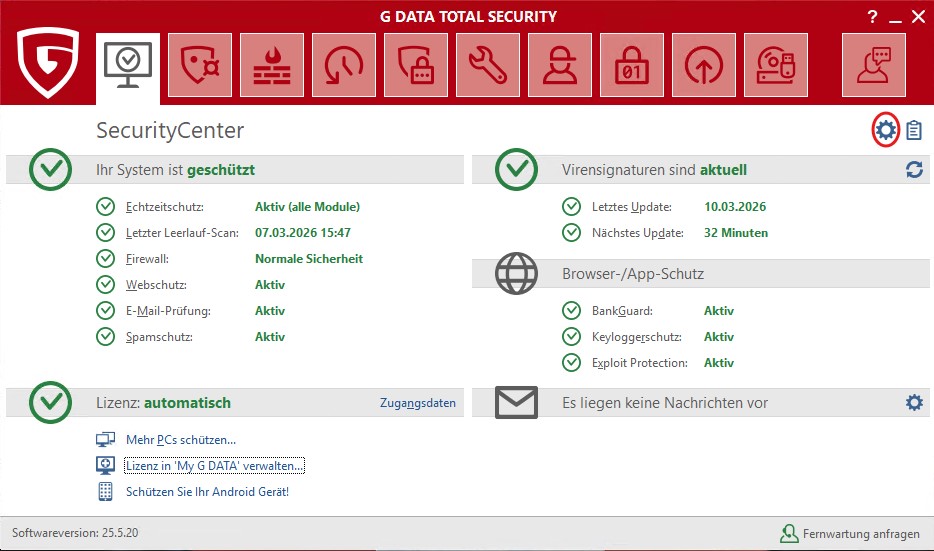Click Schützen Sie Ihr Android Gerät link

click(x=207, y=492)
